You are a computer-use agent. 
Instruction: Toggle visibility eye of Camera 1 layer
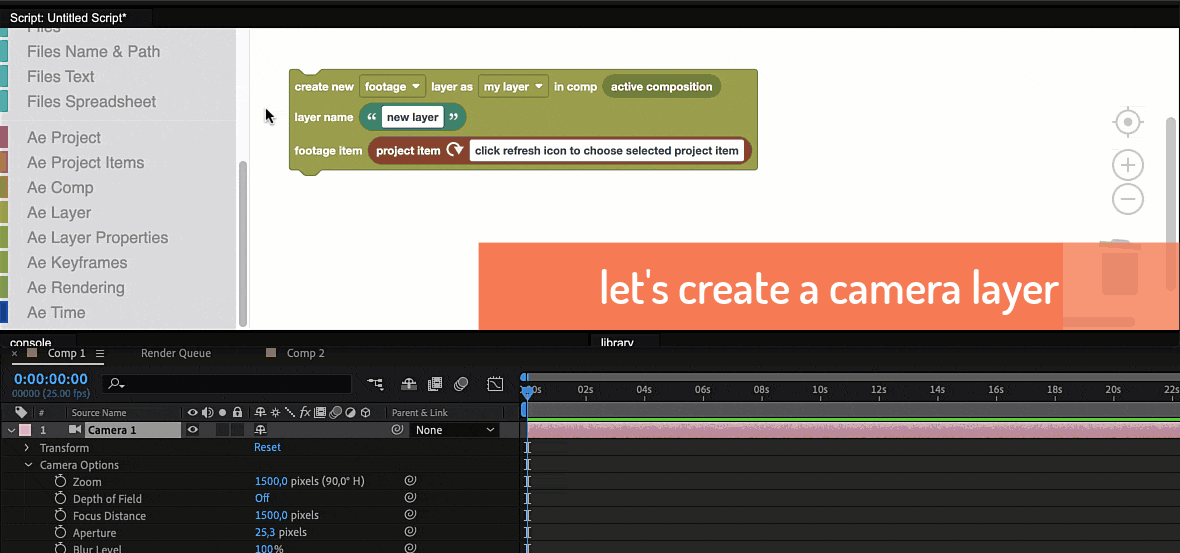click(193, 430)
